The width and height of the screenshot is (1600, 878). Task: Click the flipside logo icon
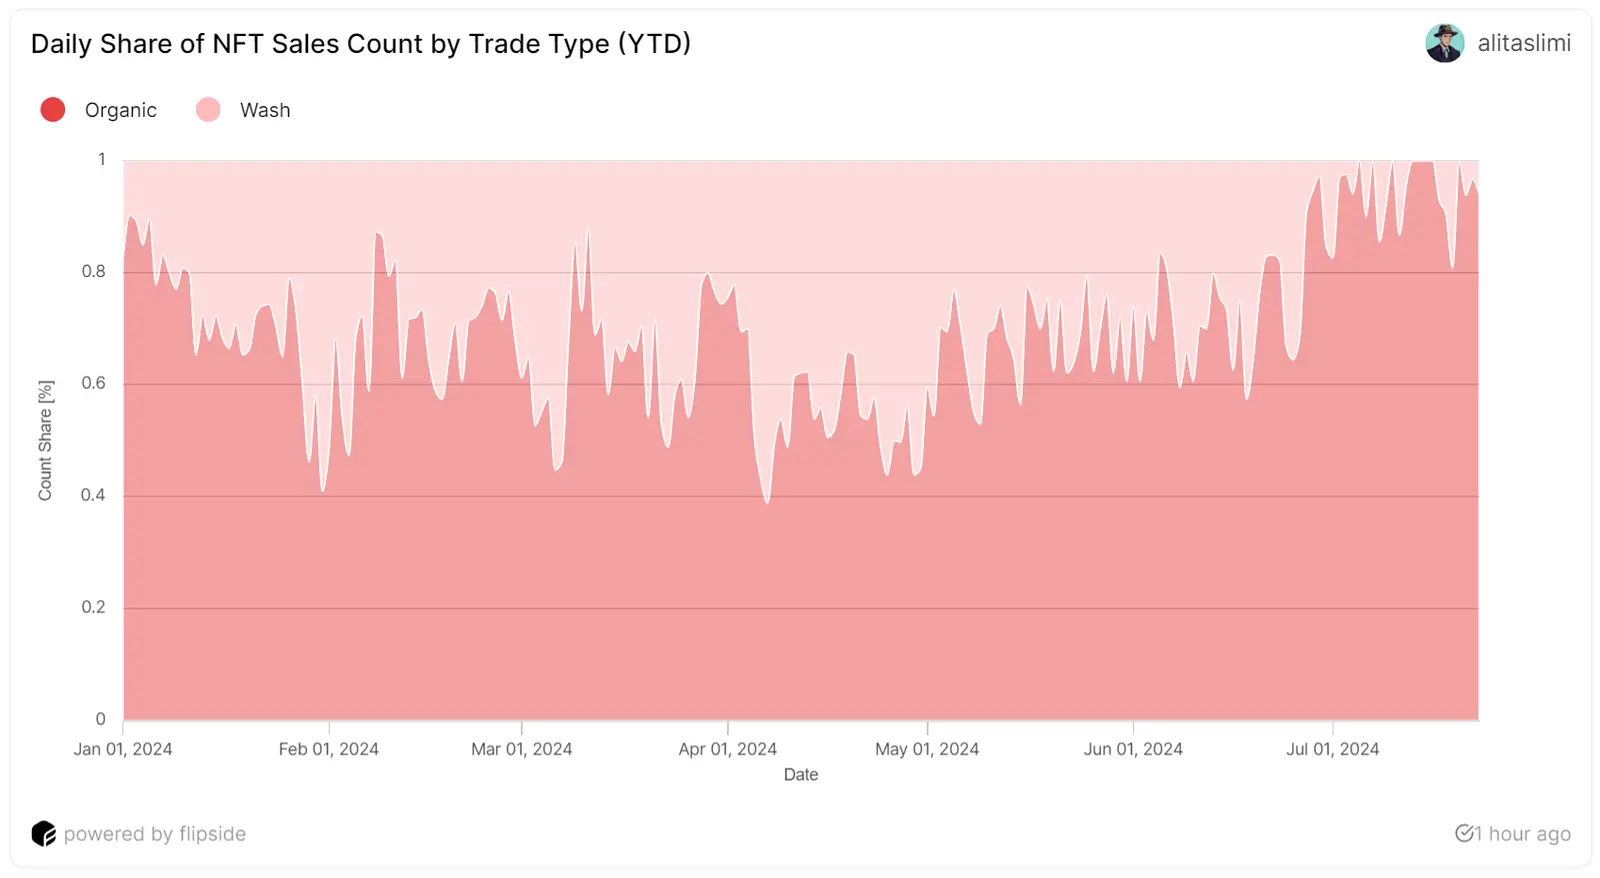pyautogui.click(x=43, y=834)
